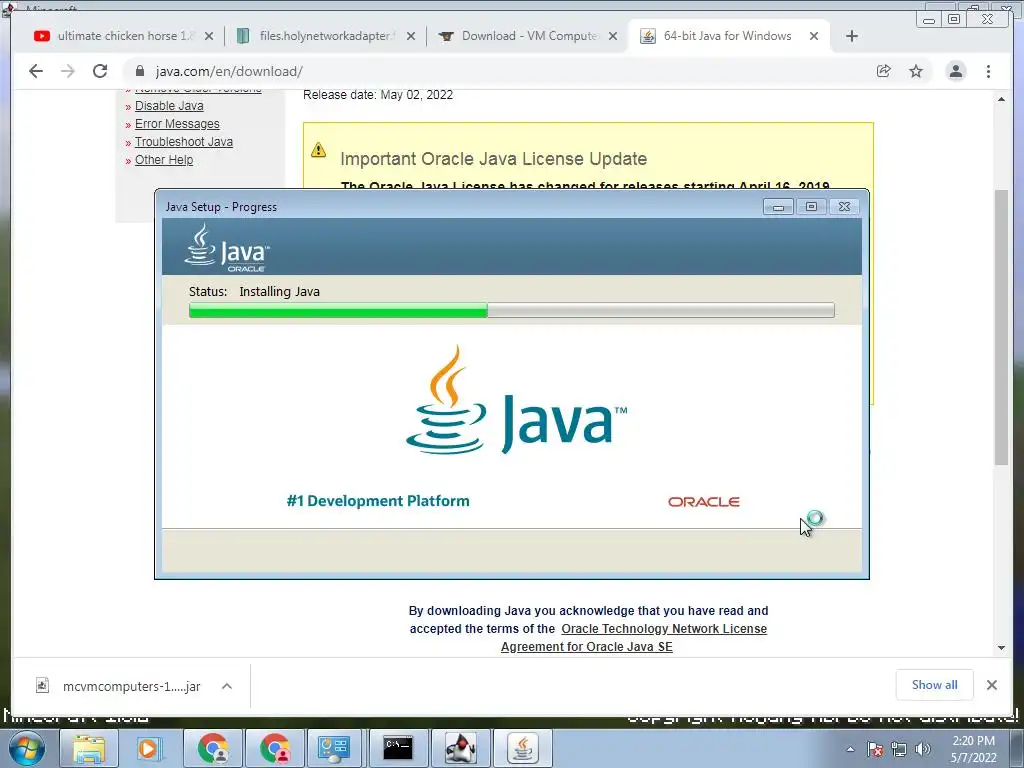The height and width of the screenshot is (768, 1024).
Task: Open Windows Explorer from taskbar
Action: [x=89, y=748]
